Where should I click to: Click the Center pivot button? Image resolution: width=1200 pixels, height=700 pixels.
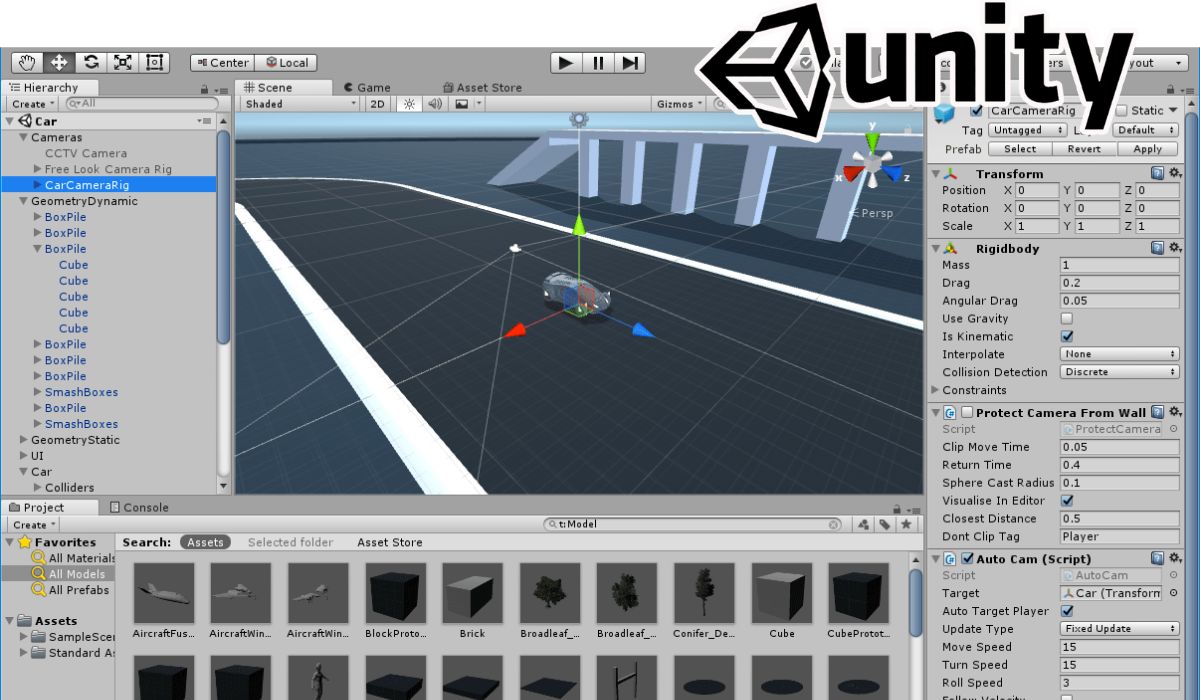pos(222,63)
